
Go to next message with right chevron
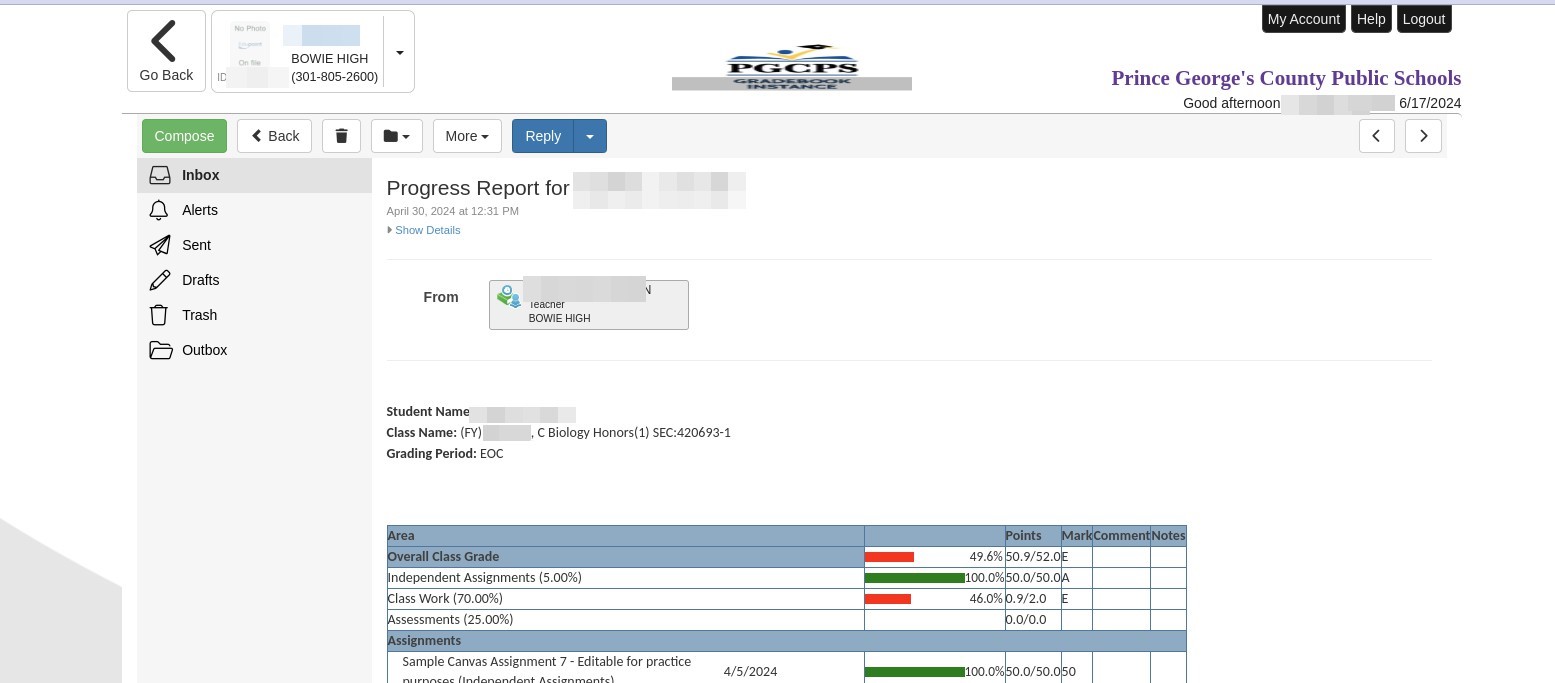click(1423, 136)
